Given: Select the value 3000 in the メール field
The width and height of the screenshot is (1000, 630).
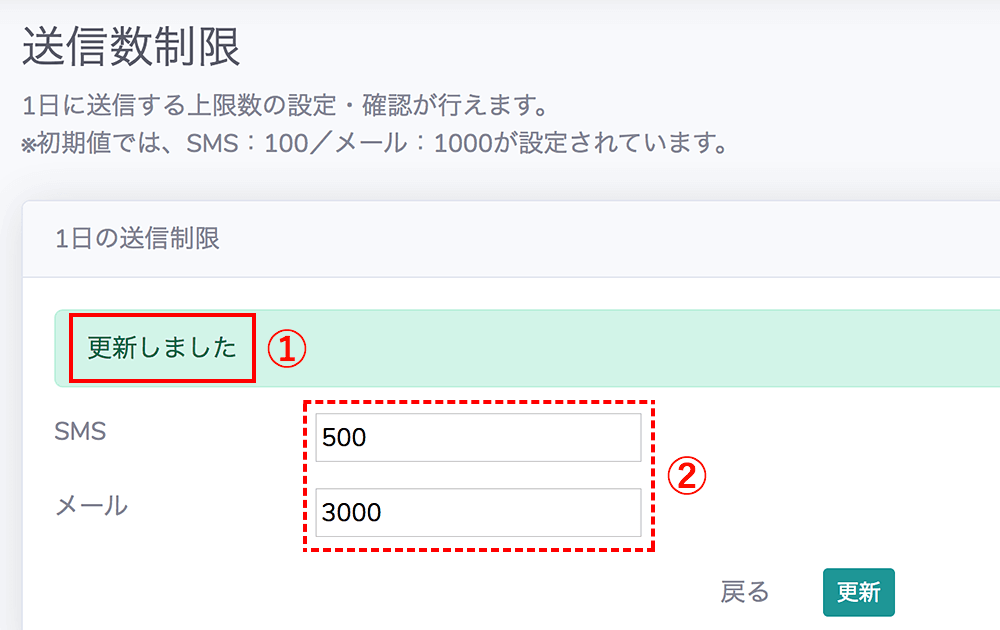Looking at the screenshot, I should pos(349,512).
